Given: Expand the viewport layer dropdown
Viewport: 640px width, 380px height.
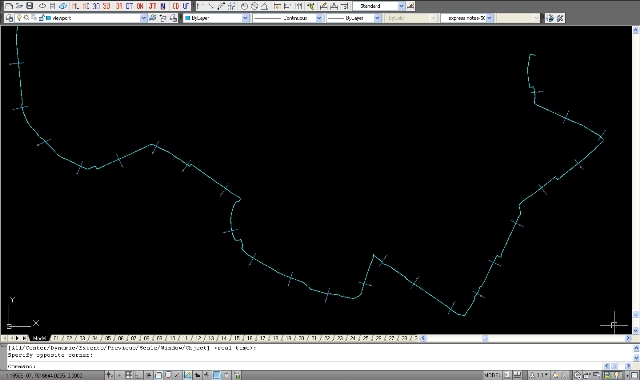Looking at the screenshot, I should 143,18.
